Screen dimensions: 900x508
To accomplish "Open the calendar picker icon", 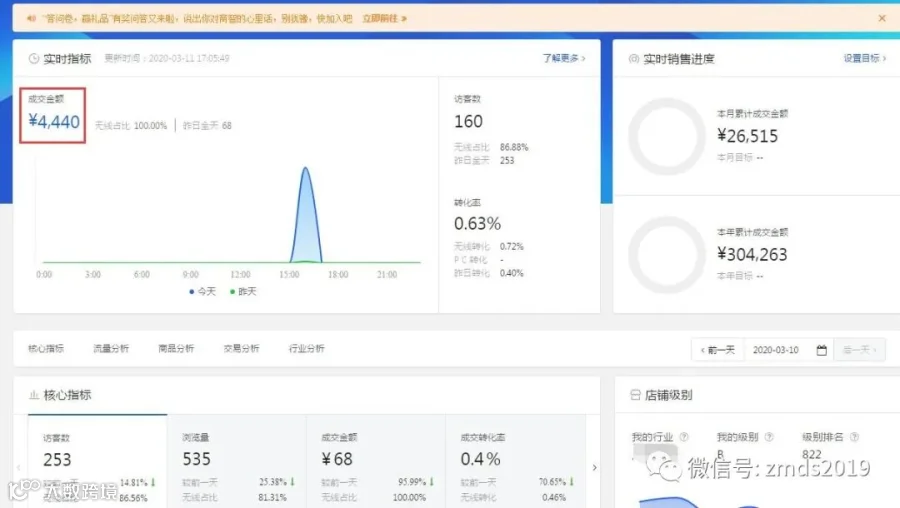I will [x=821, y=350].
